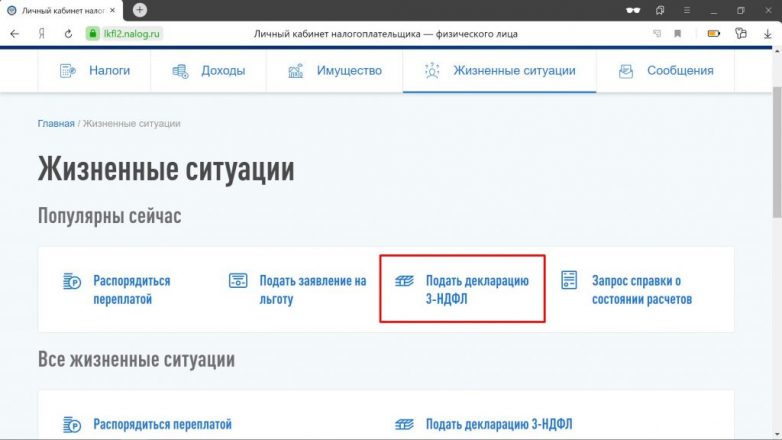Click the ruble icon for Распорядиться переплатой in popular section
The width and height of the screenshot is (782, 440).
coord(72,281)
